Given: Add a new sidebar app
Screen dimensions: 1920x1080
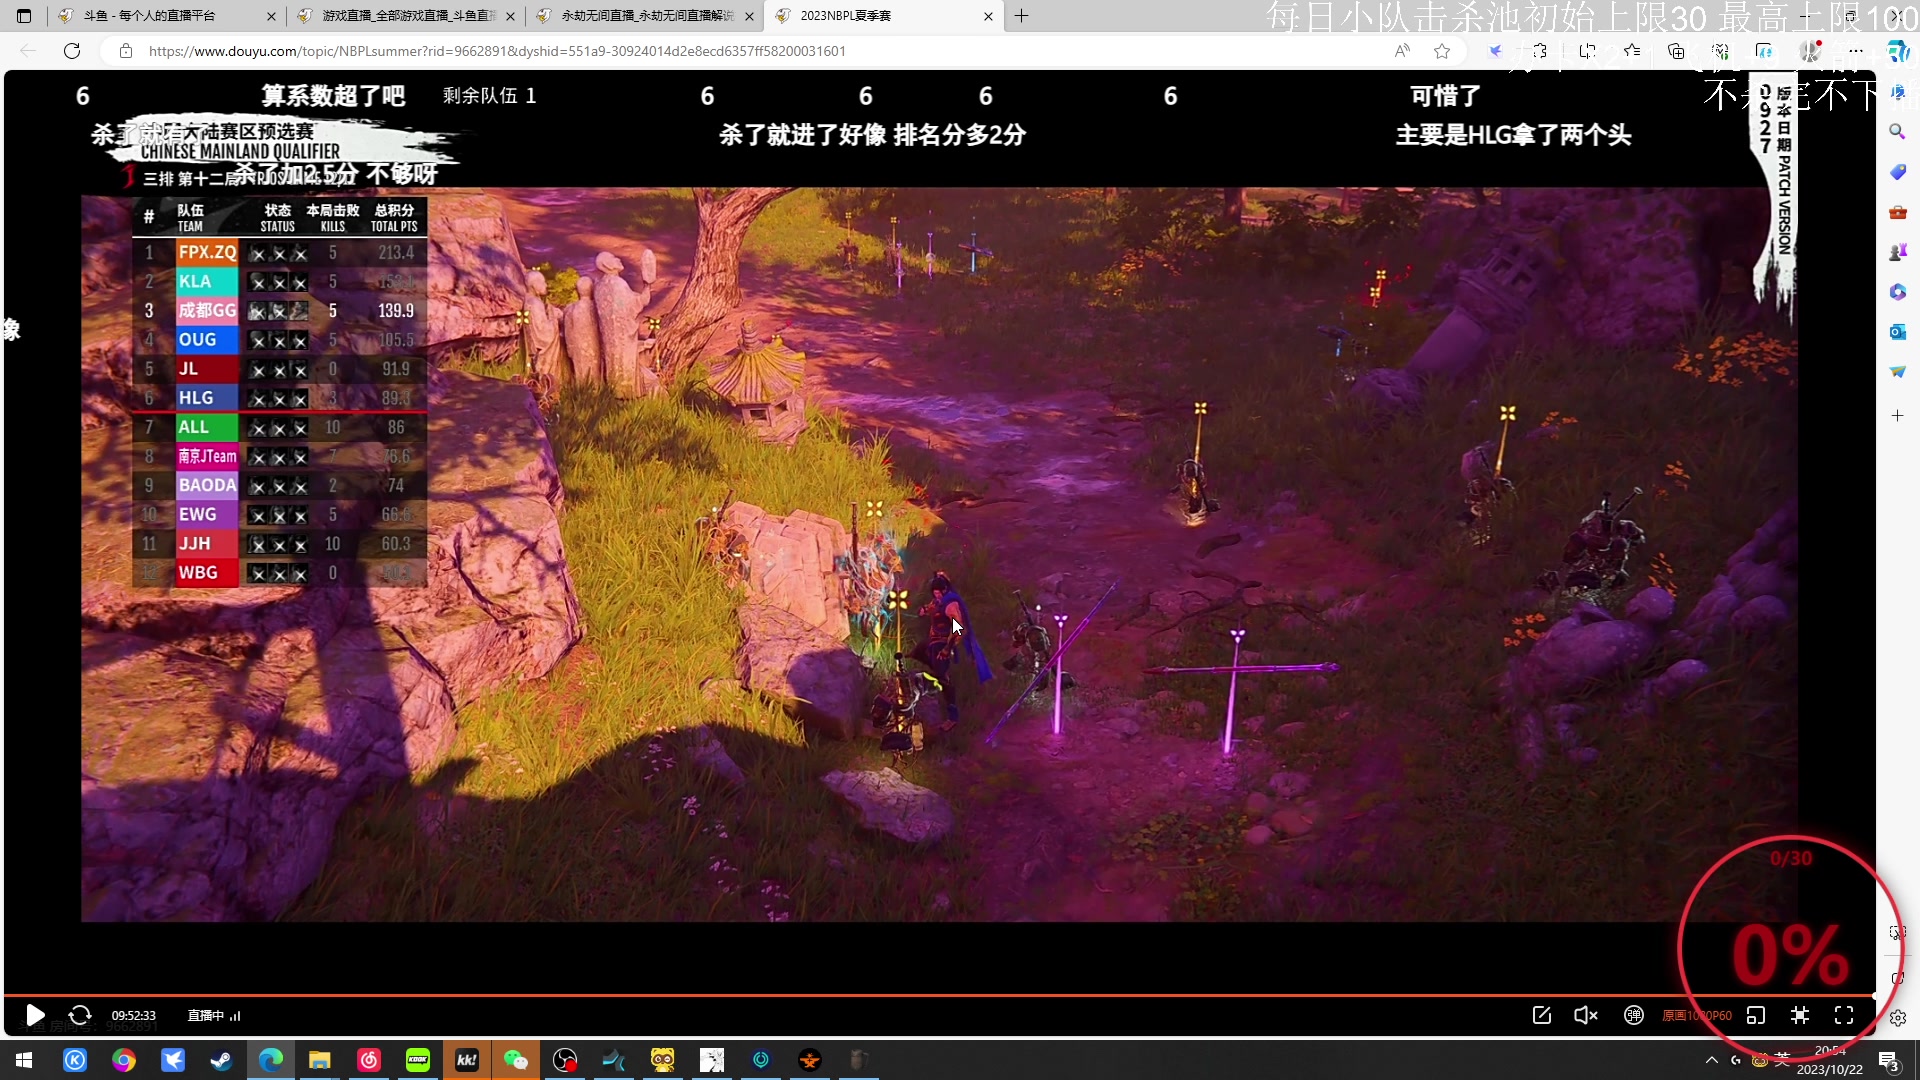Looking at the screenshot, I should [x=1897, y=415].
